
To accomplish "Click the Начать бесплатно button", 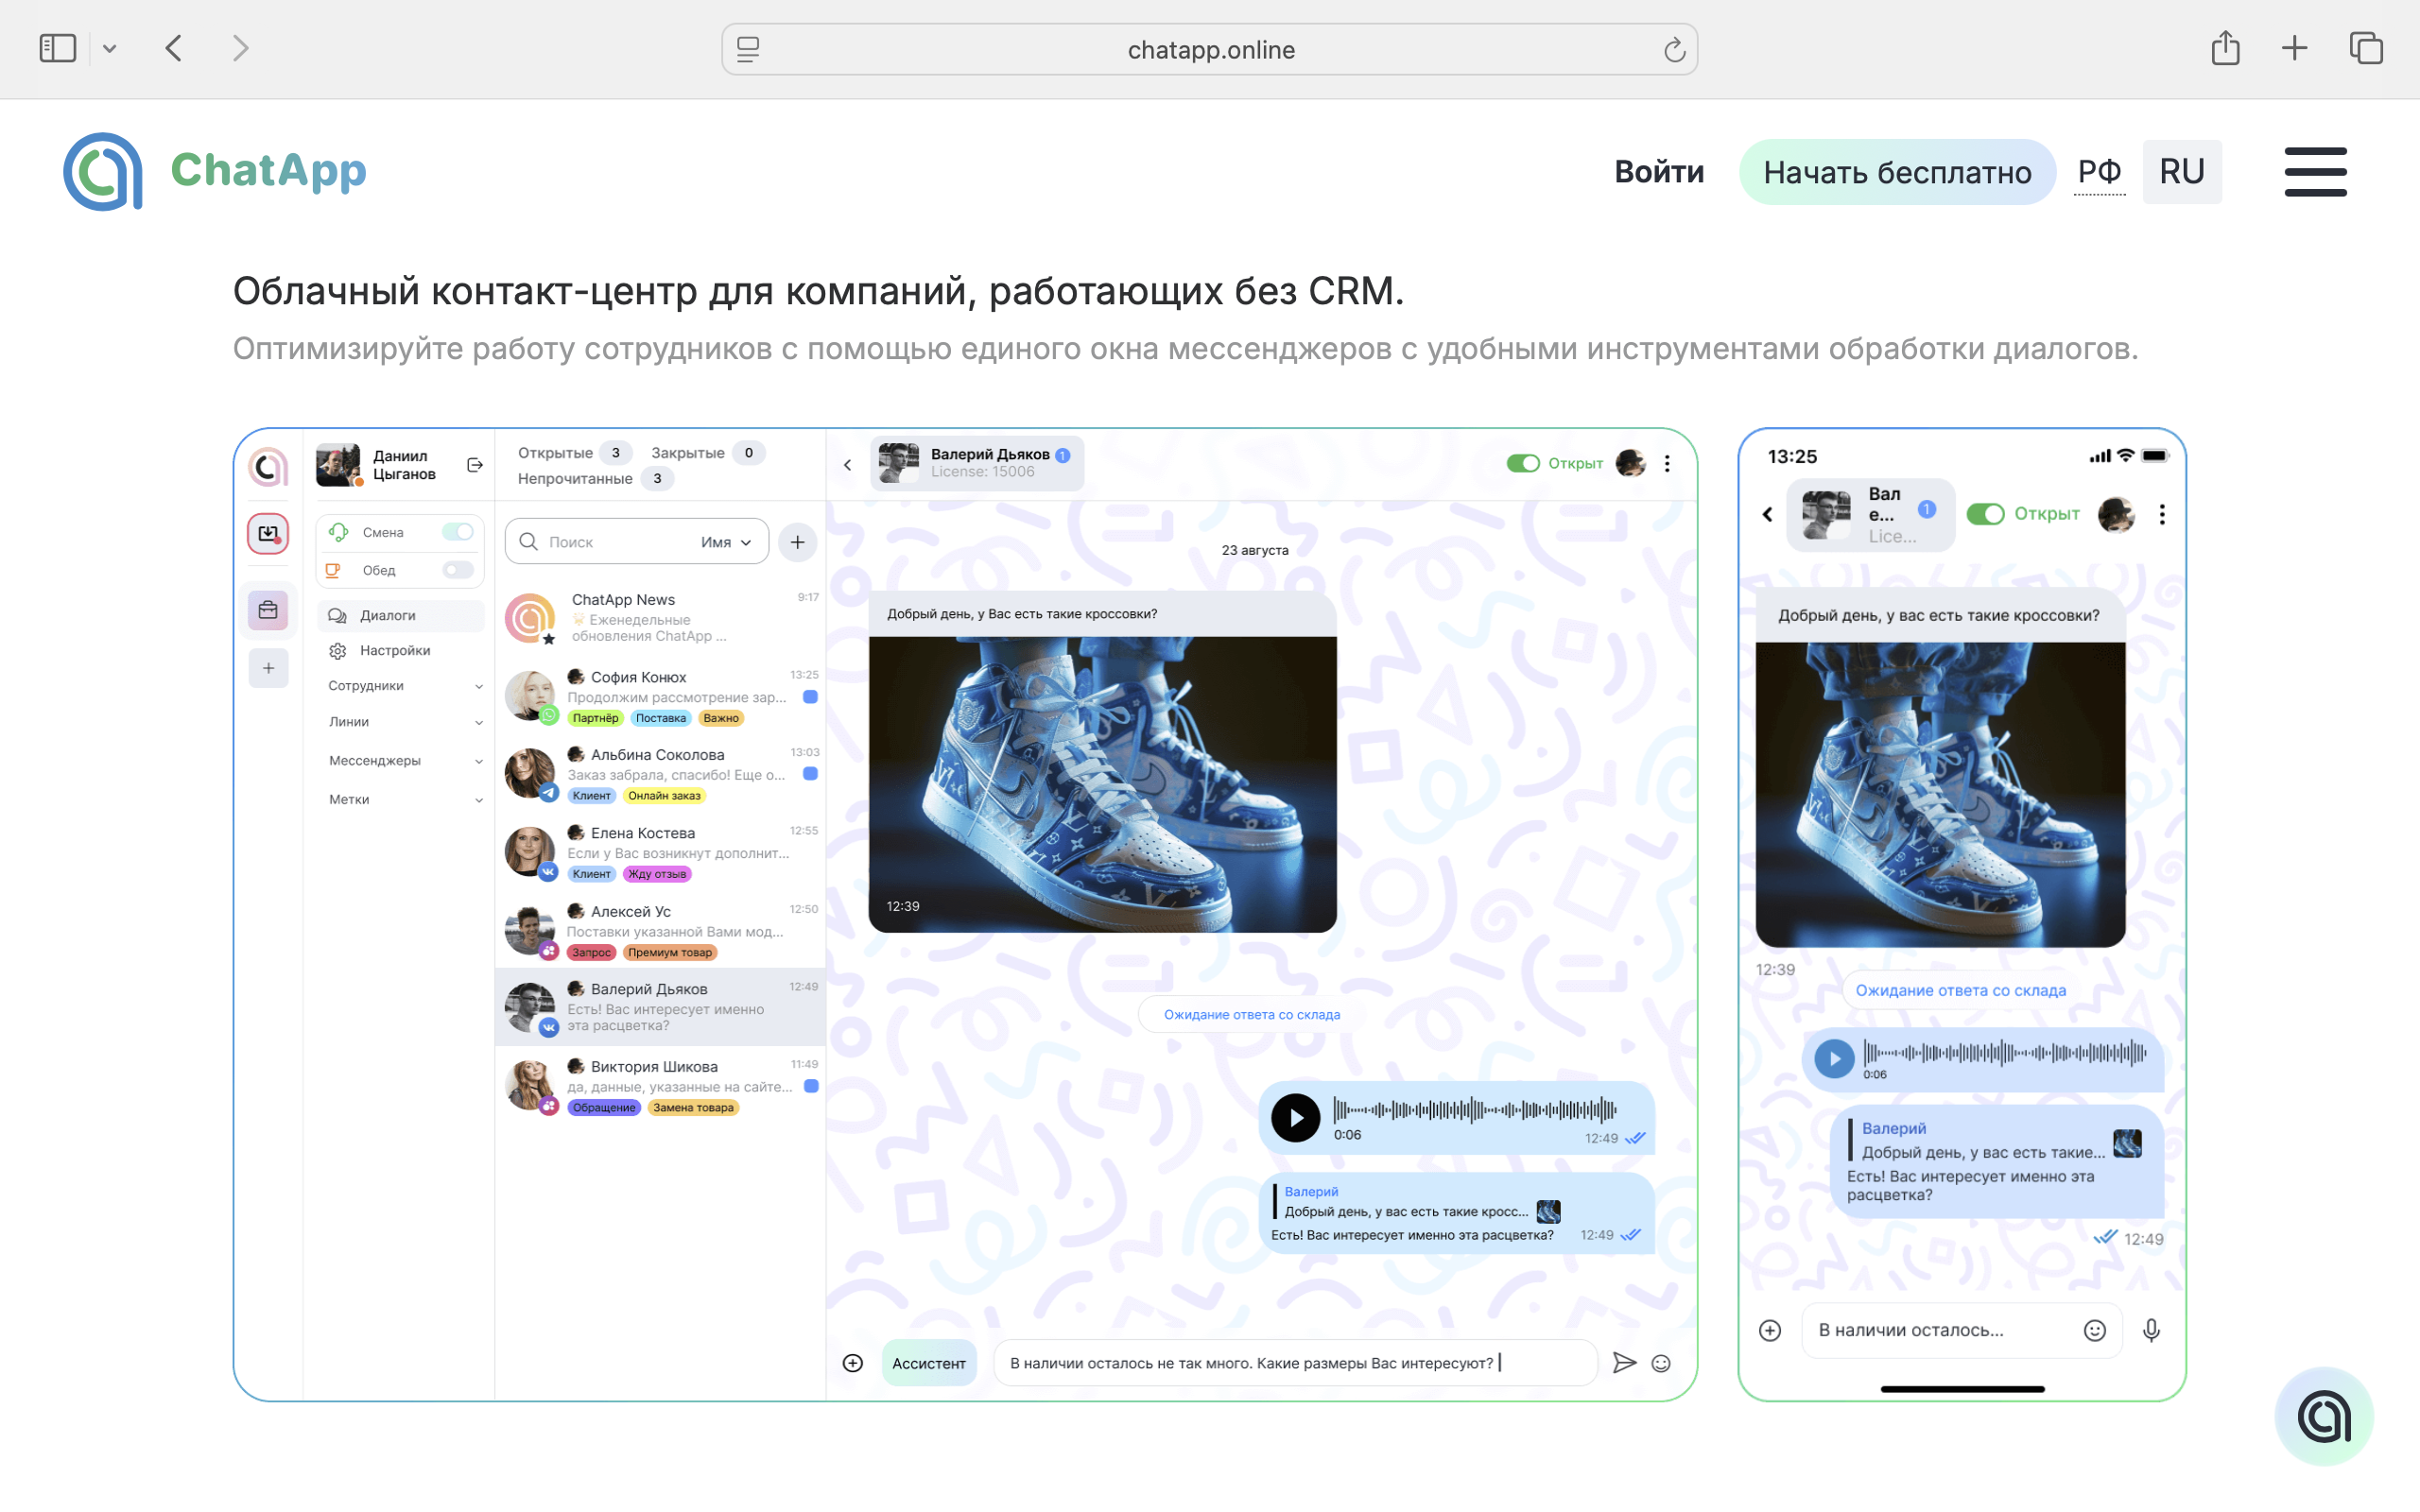I will [1897, 172].
